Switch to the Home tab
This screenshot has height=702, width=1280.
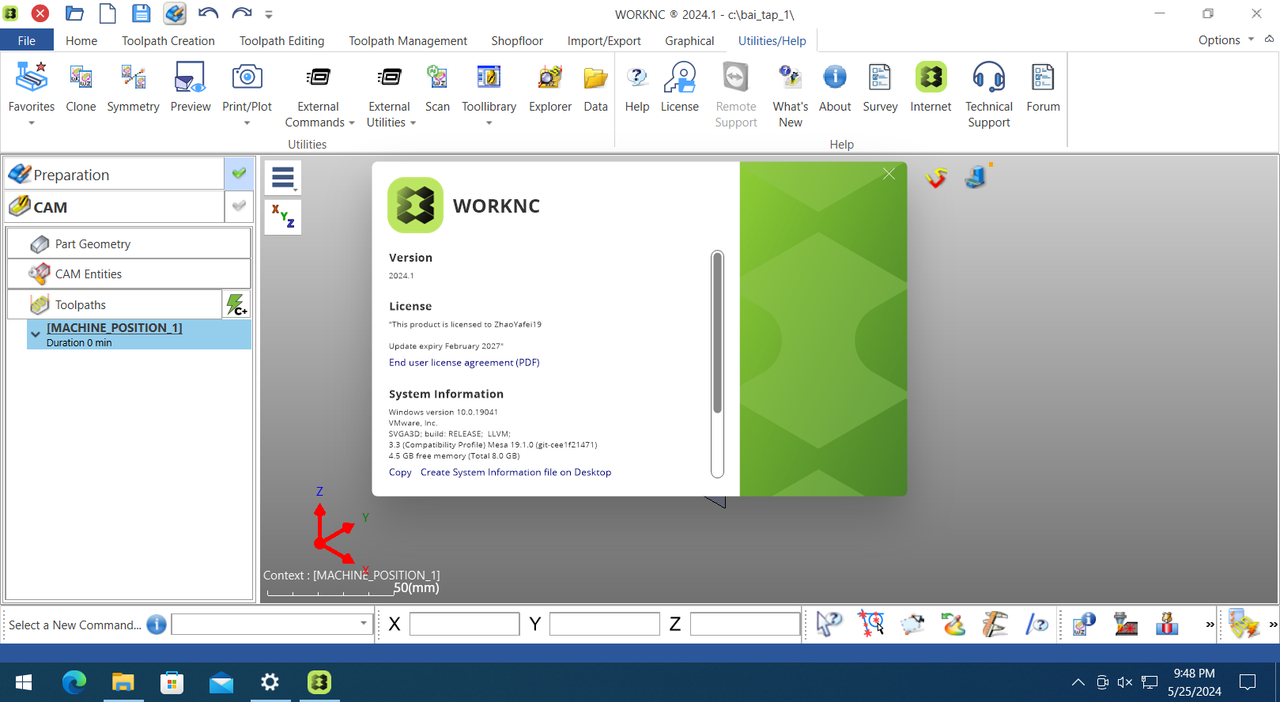click(x=81, y=41)
